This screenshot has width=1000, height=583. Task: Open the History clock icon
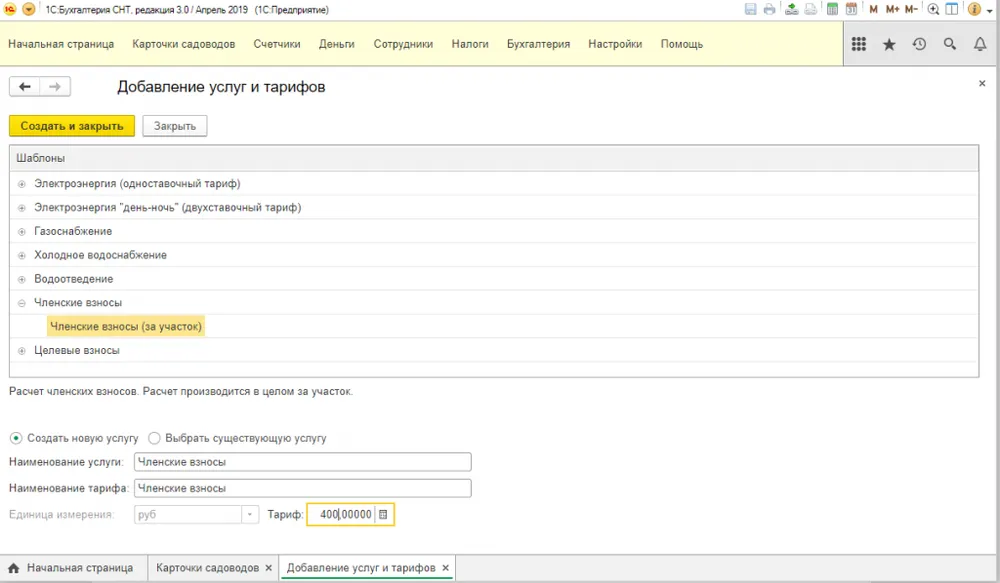[x=919, y=43]
